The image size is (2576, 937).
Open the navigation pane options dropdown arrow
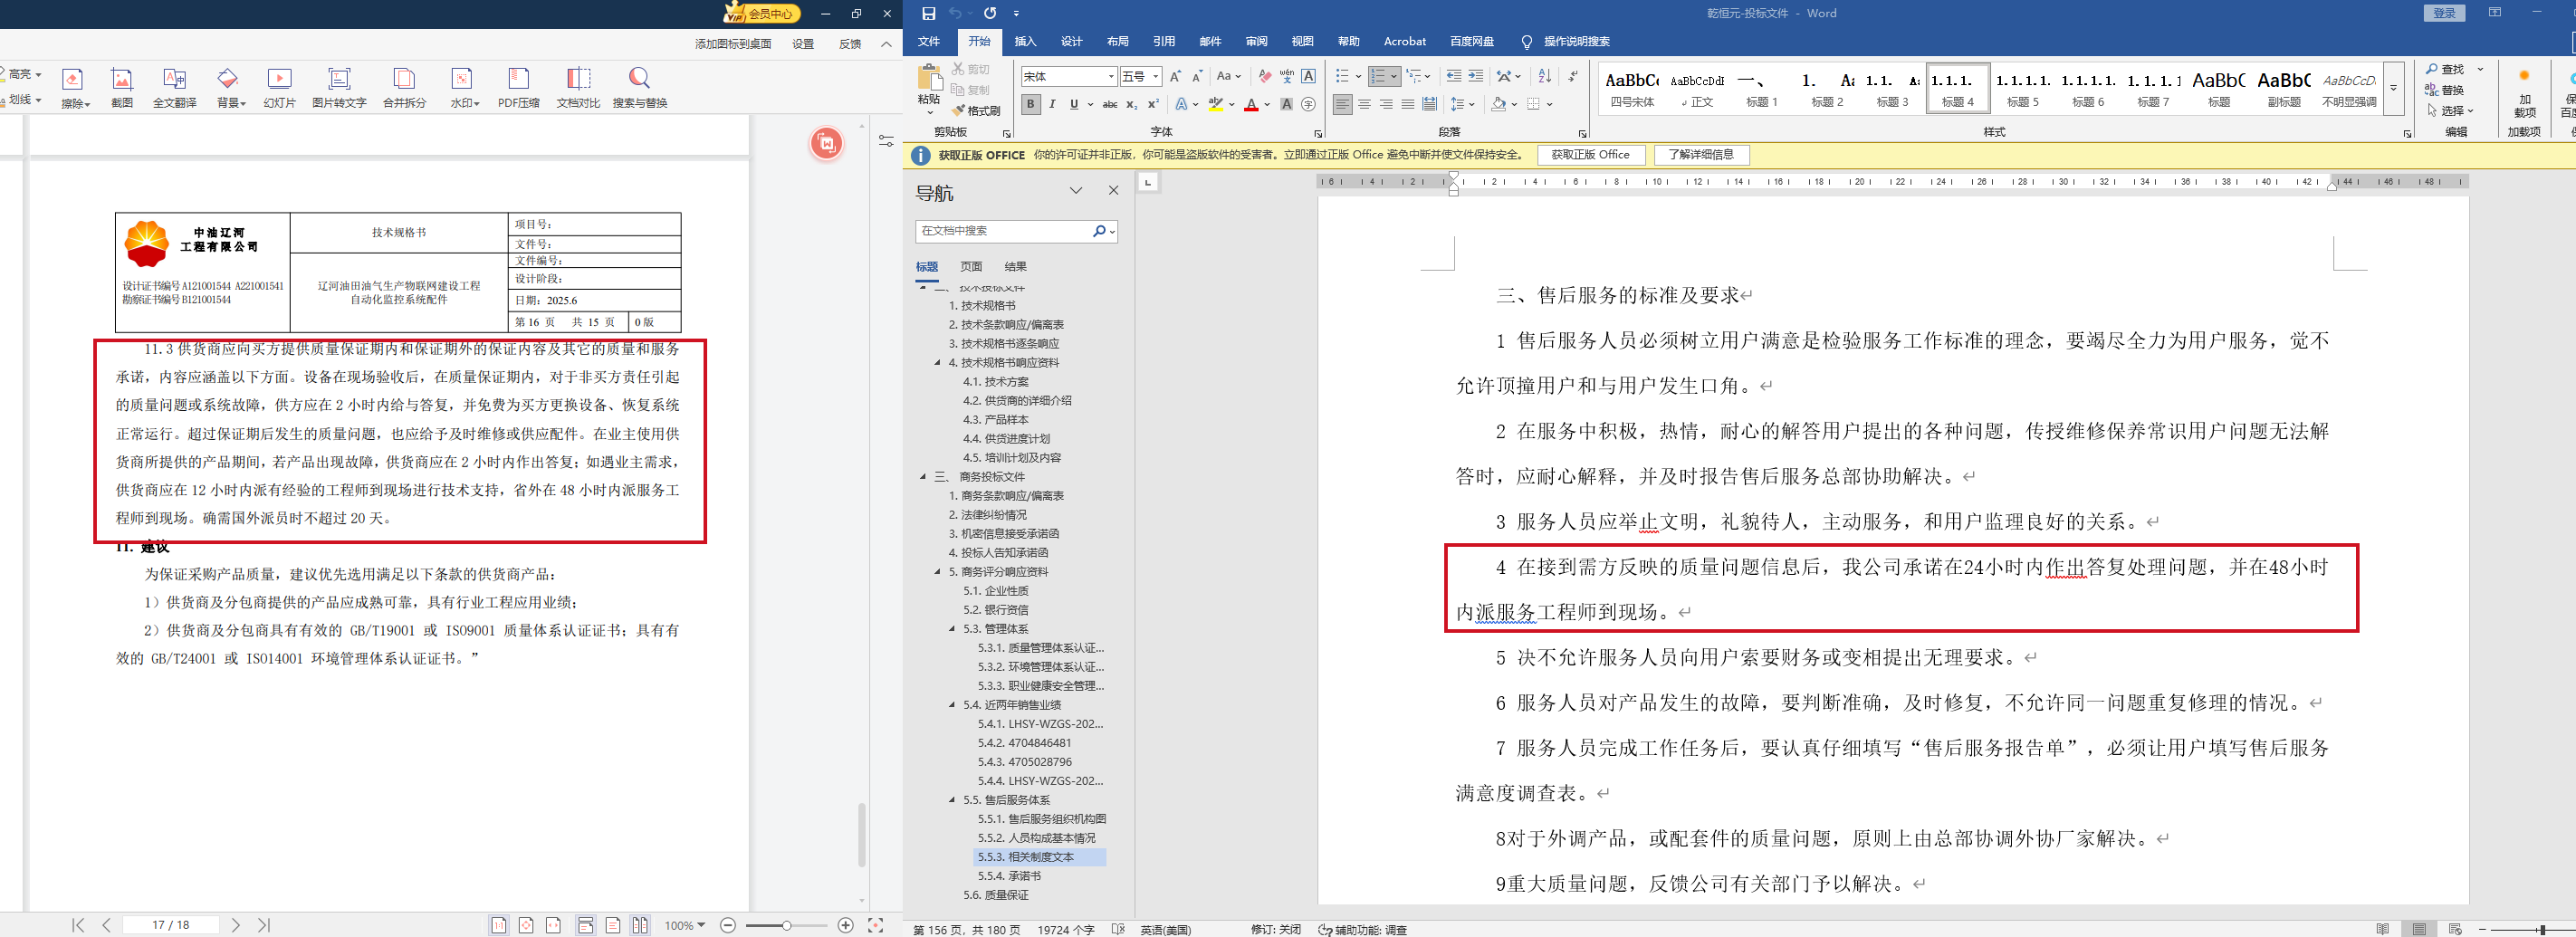[1076, 191]
